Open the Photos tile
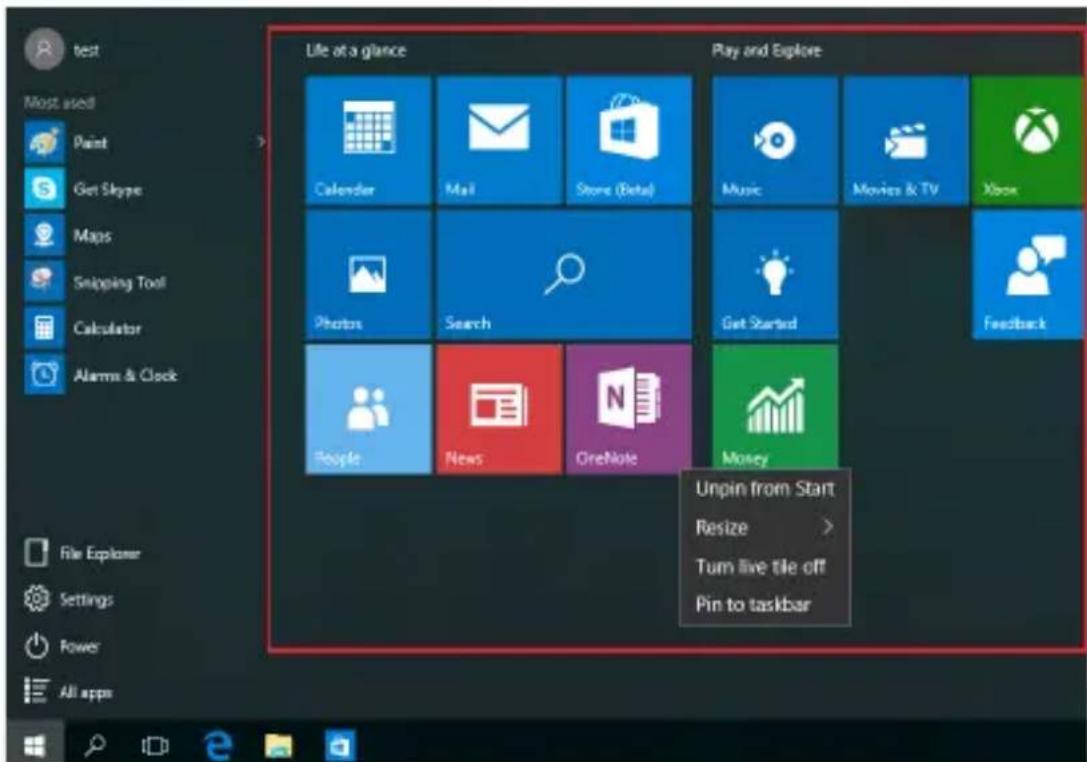The image size is (1087, 762). 368,275
